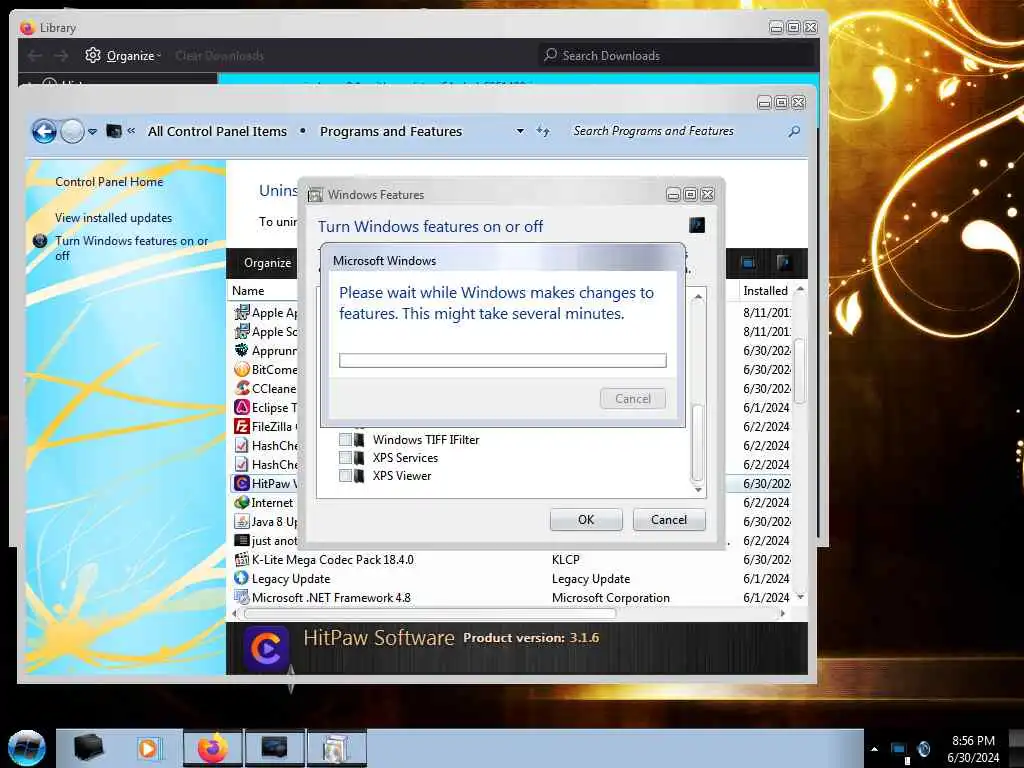Select Microsoft .NET Framework 4.8 row
Screen dimensions: 1024x768
511,598
